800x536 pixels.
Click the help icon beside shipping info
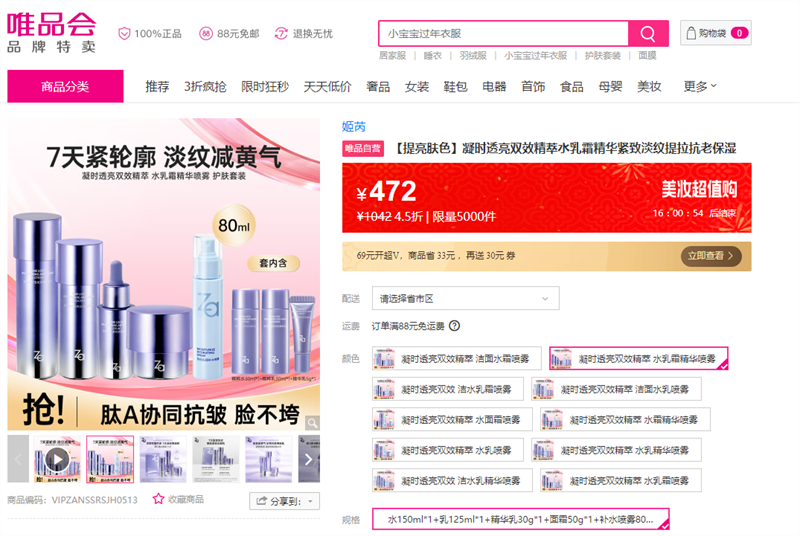click(x=454, y=326)
